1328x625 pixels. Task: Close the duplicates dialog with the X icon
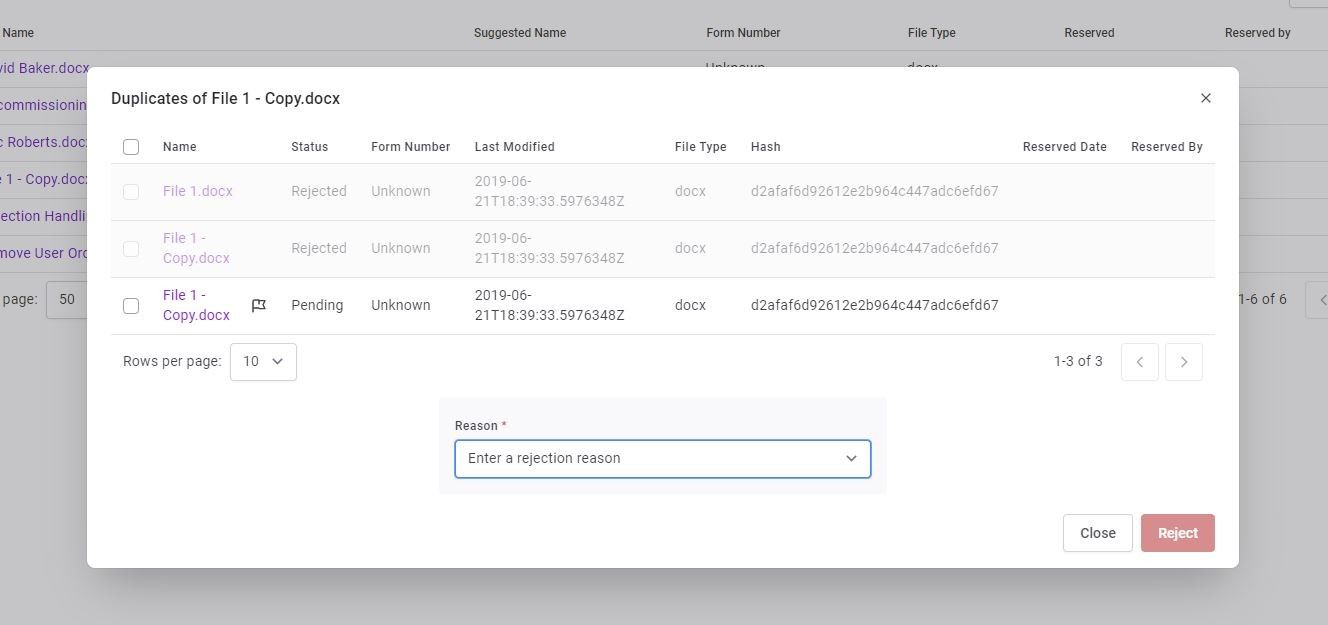click(x=1205, y=98)
